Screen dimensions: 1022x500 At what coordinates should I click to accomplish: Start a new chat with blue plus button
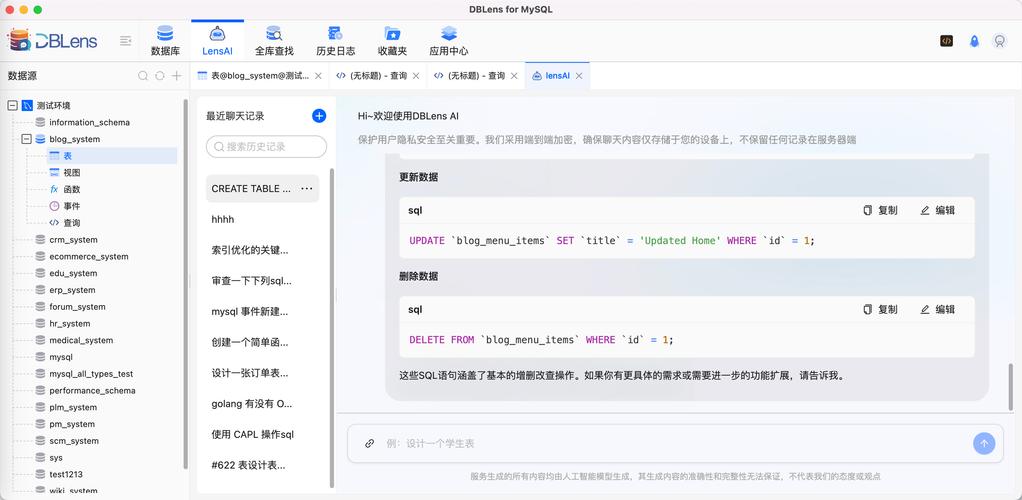tap(319, 116)
